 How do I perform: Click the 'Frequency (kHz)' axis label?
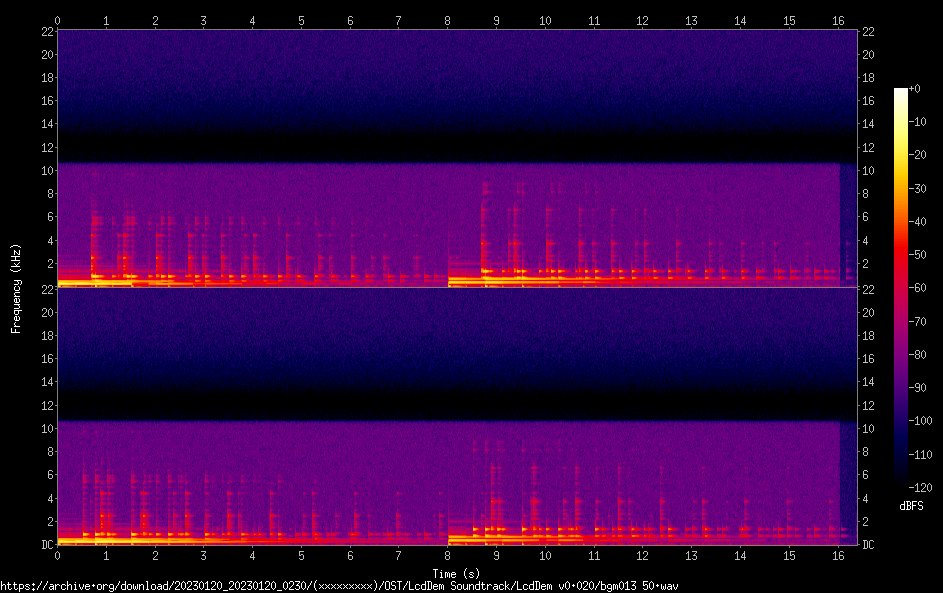16,288
